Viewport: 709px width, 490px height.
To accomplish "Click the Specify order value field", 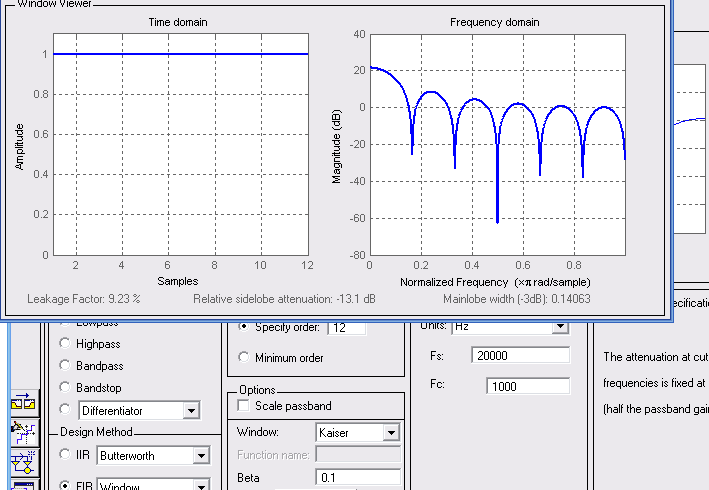I will [x=347, y=327].
